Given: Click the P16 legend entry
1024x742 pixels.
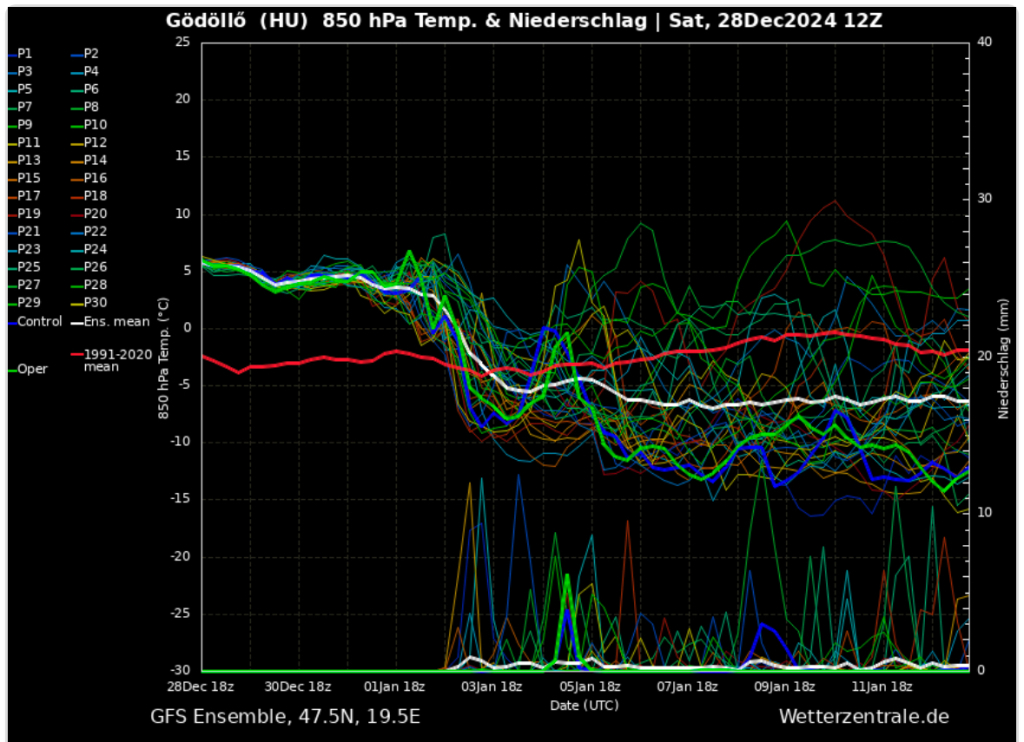Looking at the screenshot, I should [x=95, y=178].
